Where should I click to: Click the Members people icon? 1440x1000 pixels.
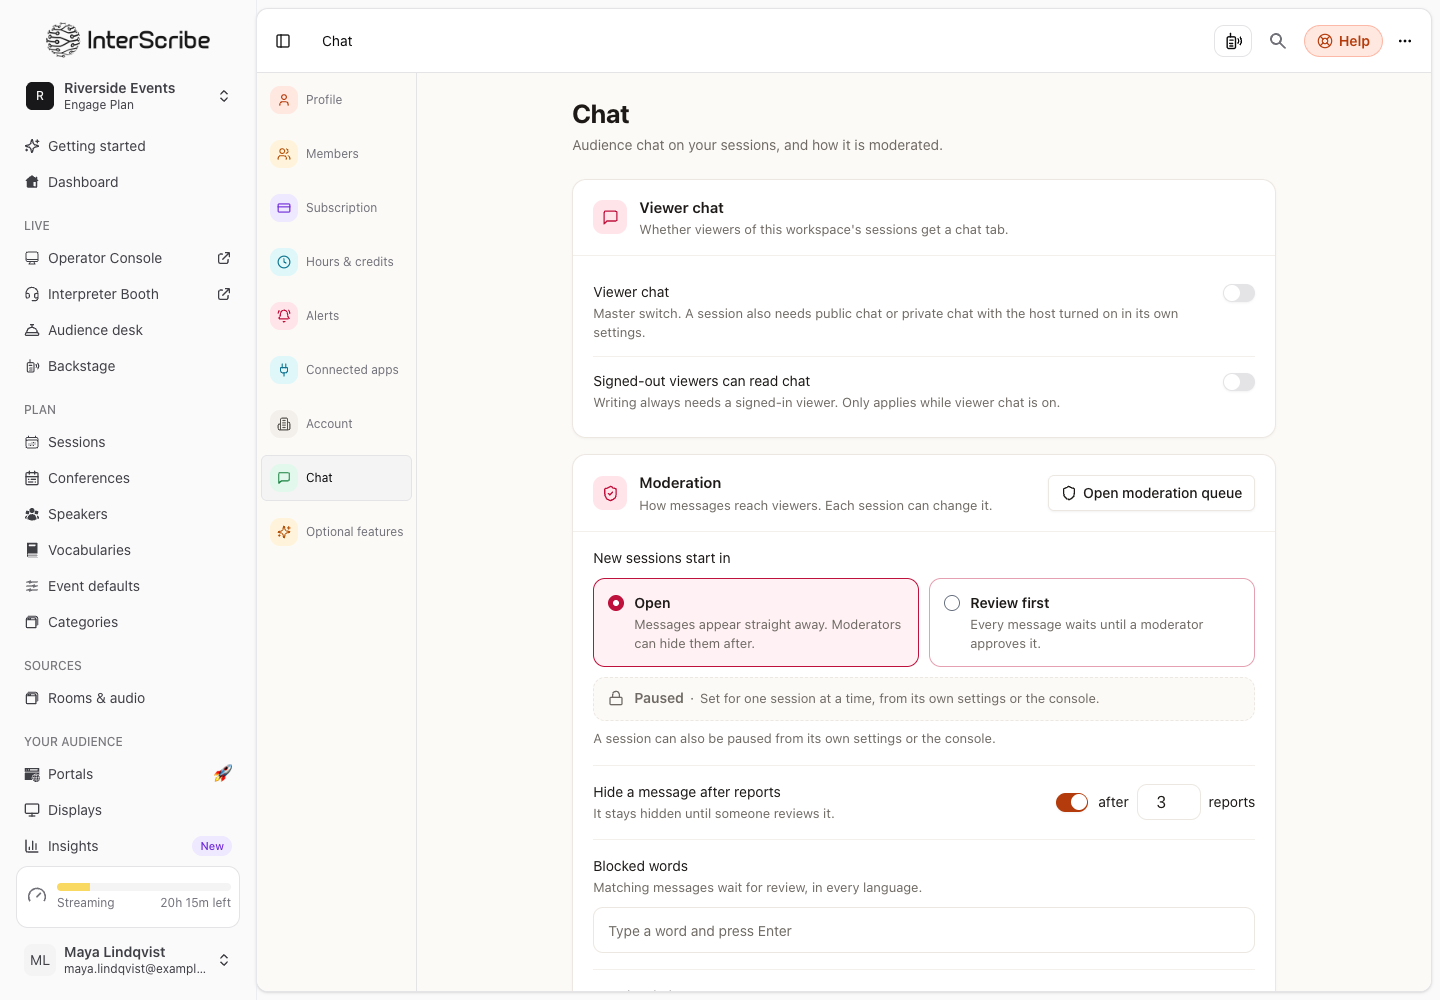click(284, 154)
